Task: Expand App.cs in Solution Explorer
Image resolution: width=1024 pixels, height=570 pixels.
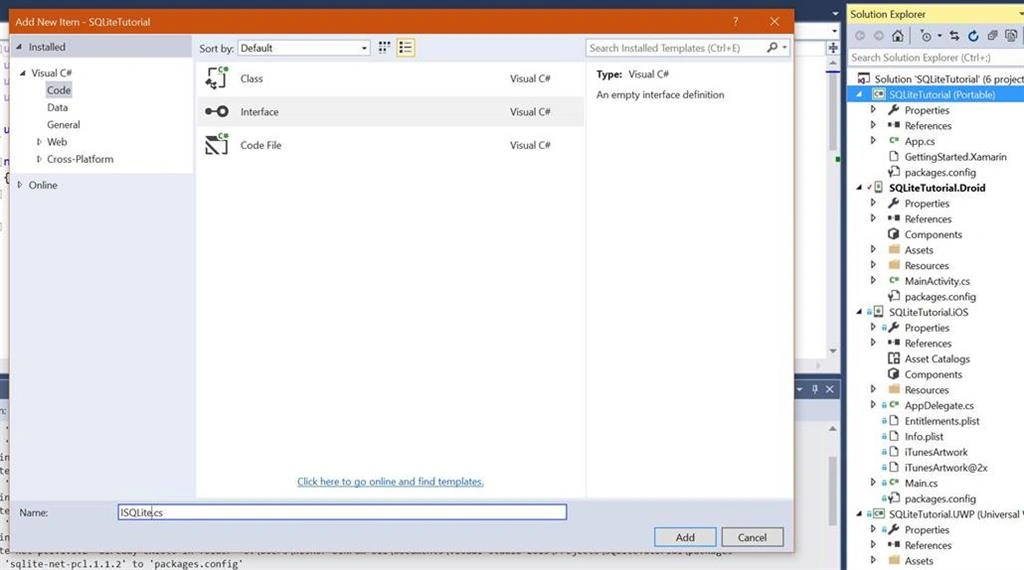Action: pos(873,140)
